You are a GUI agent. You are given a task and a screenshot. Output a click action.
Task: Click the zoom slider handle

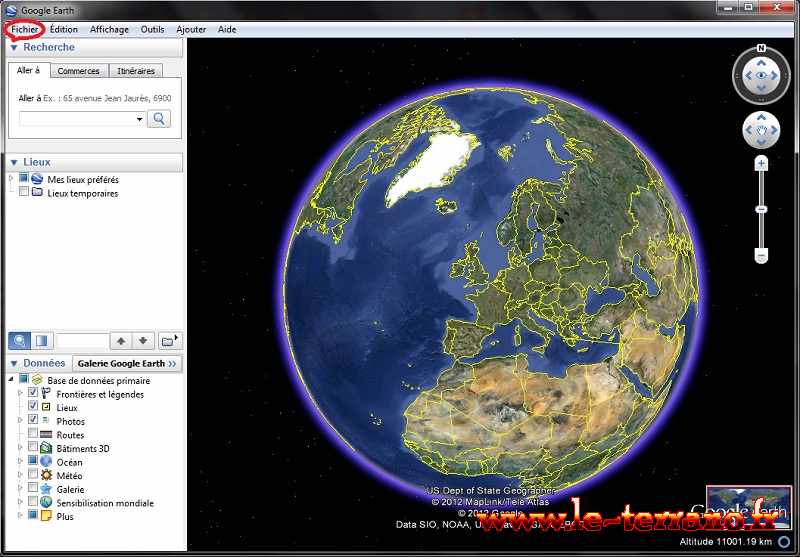(x=761, y=210)
